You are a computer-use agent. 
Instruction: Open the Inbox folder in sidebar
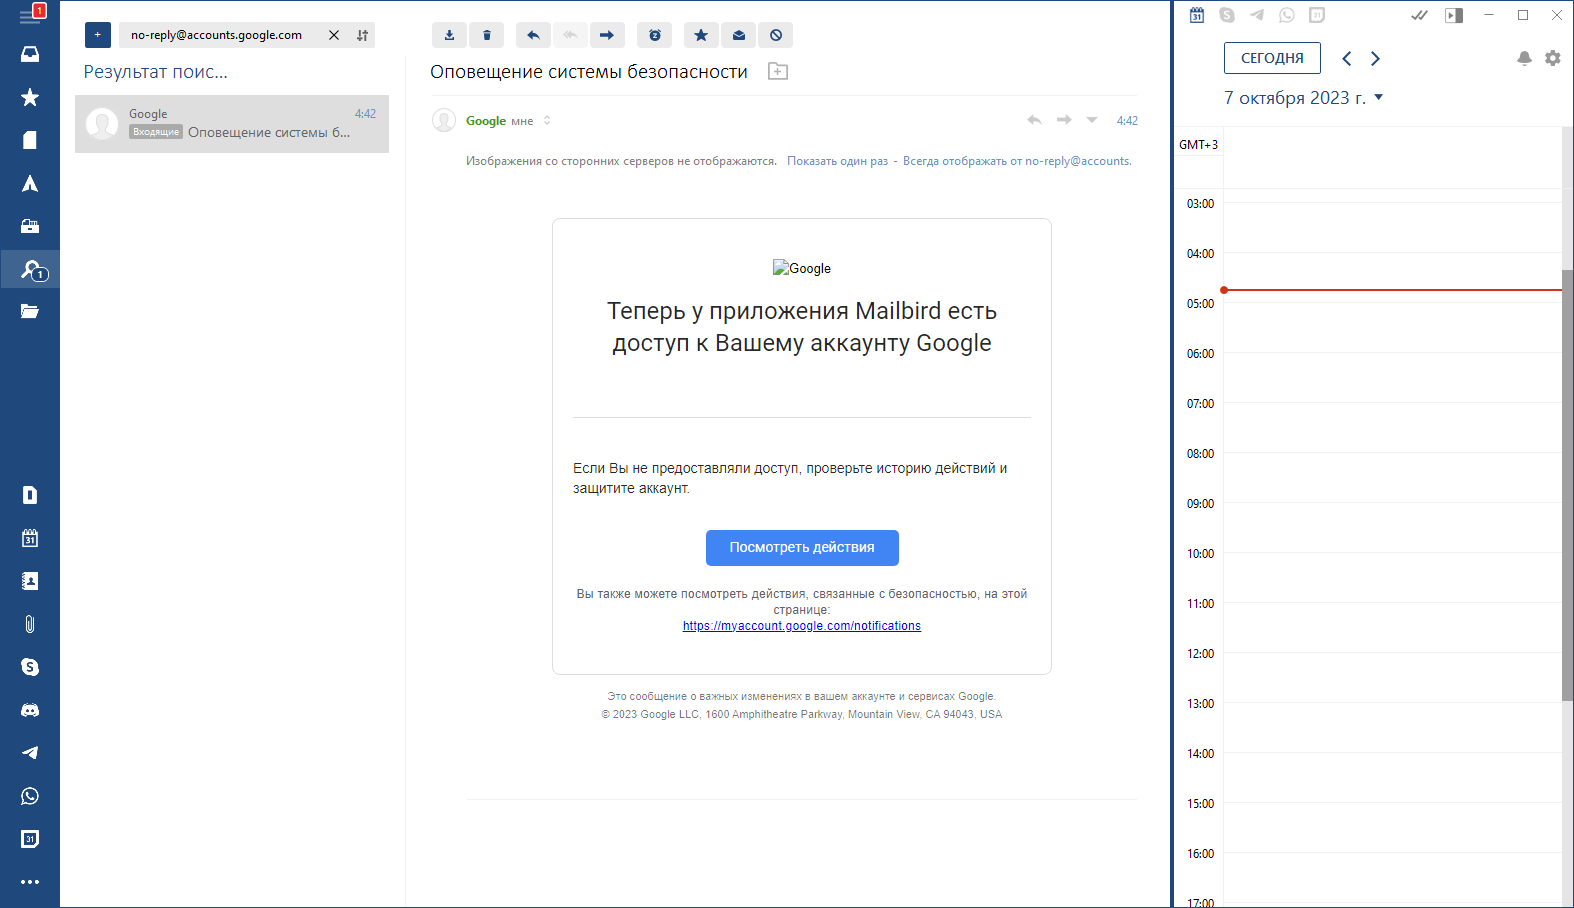30,54
